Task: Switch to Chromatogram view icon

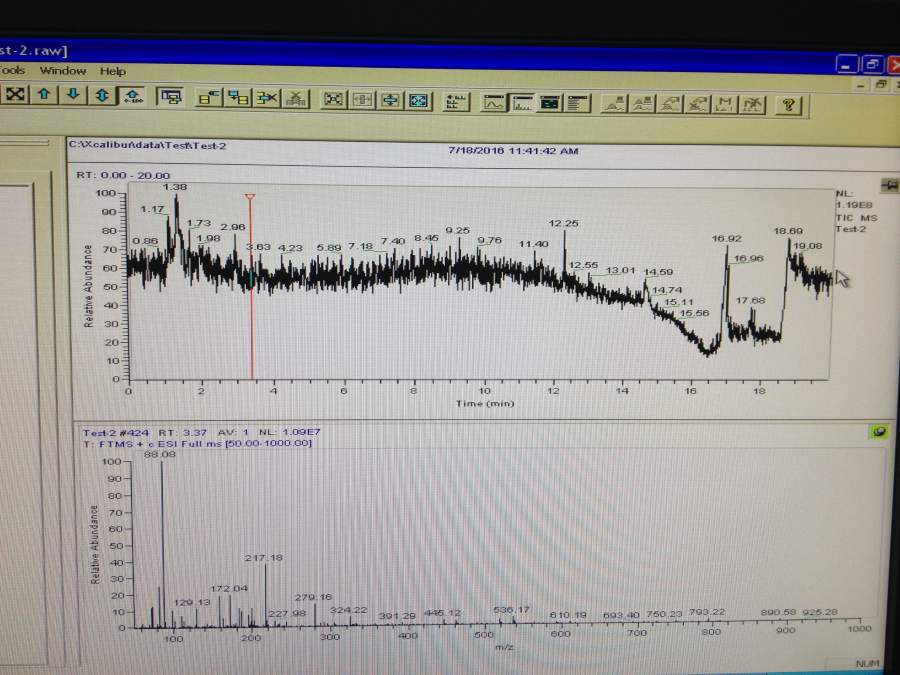Action: (x=494, y=103)
